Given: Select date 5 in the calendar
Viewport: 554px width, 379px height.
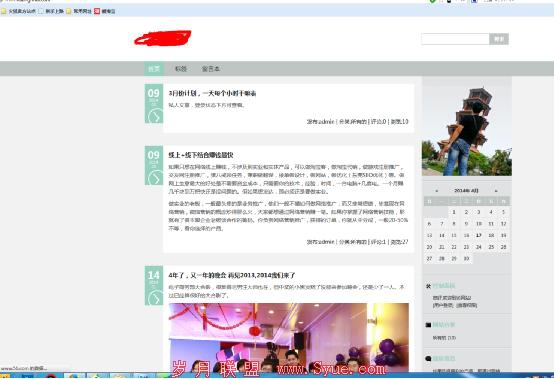Looking at the screenshot, I should tap(503, 212).
